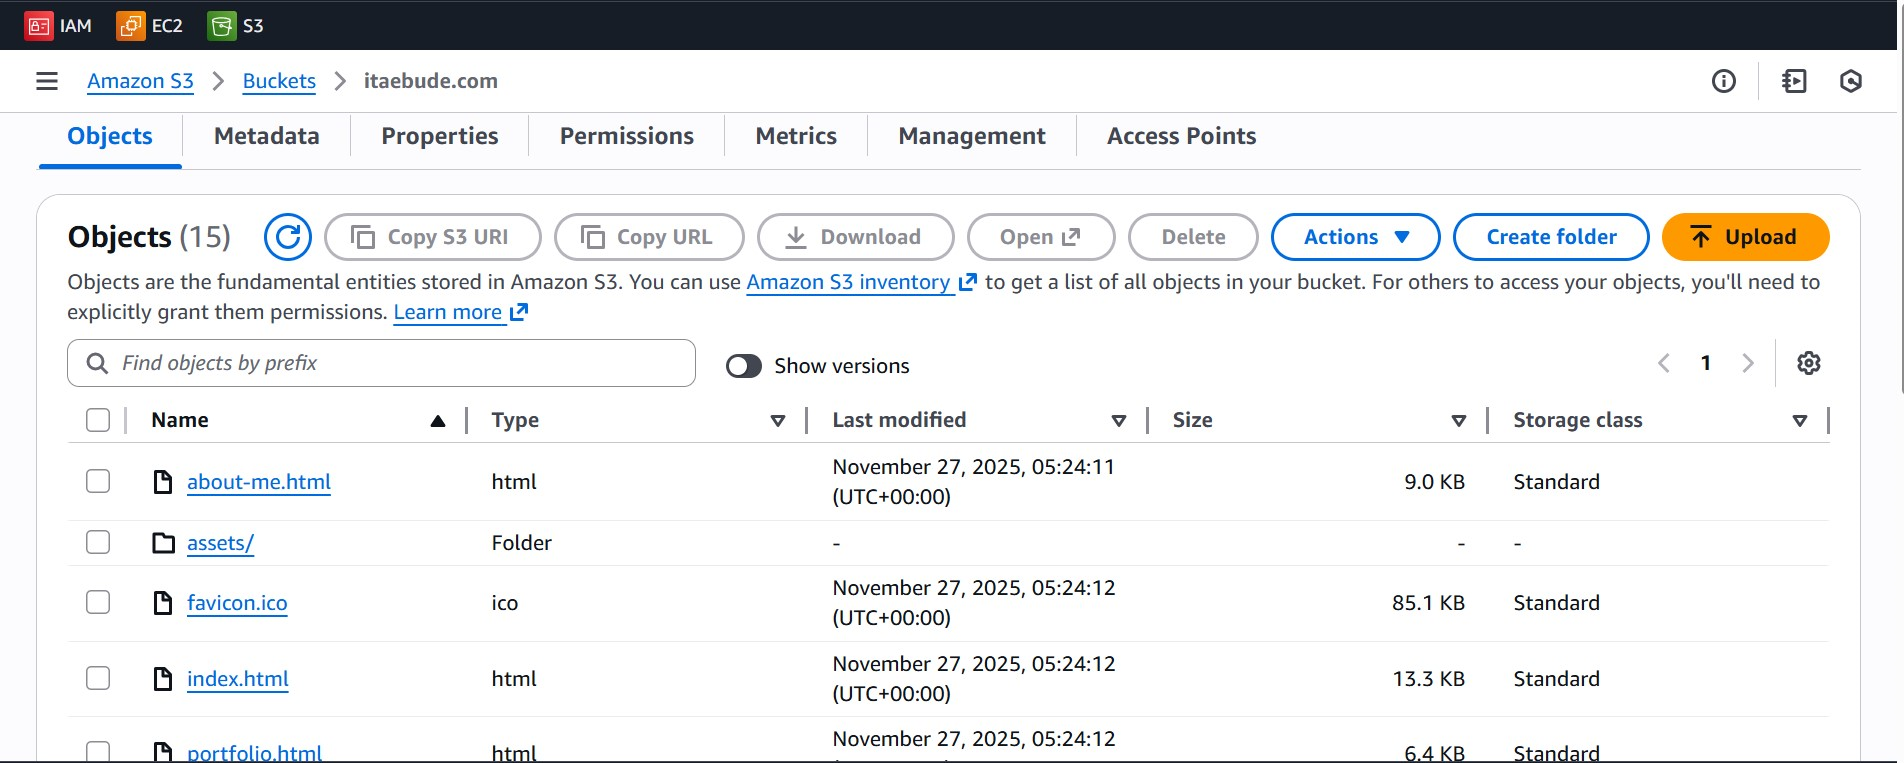Image resolution: width=1904 pixels, height=763 pixels.
Task: Toggle the Show versions switch
Action: tap(744, 366)
